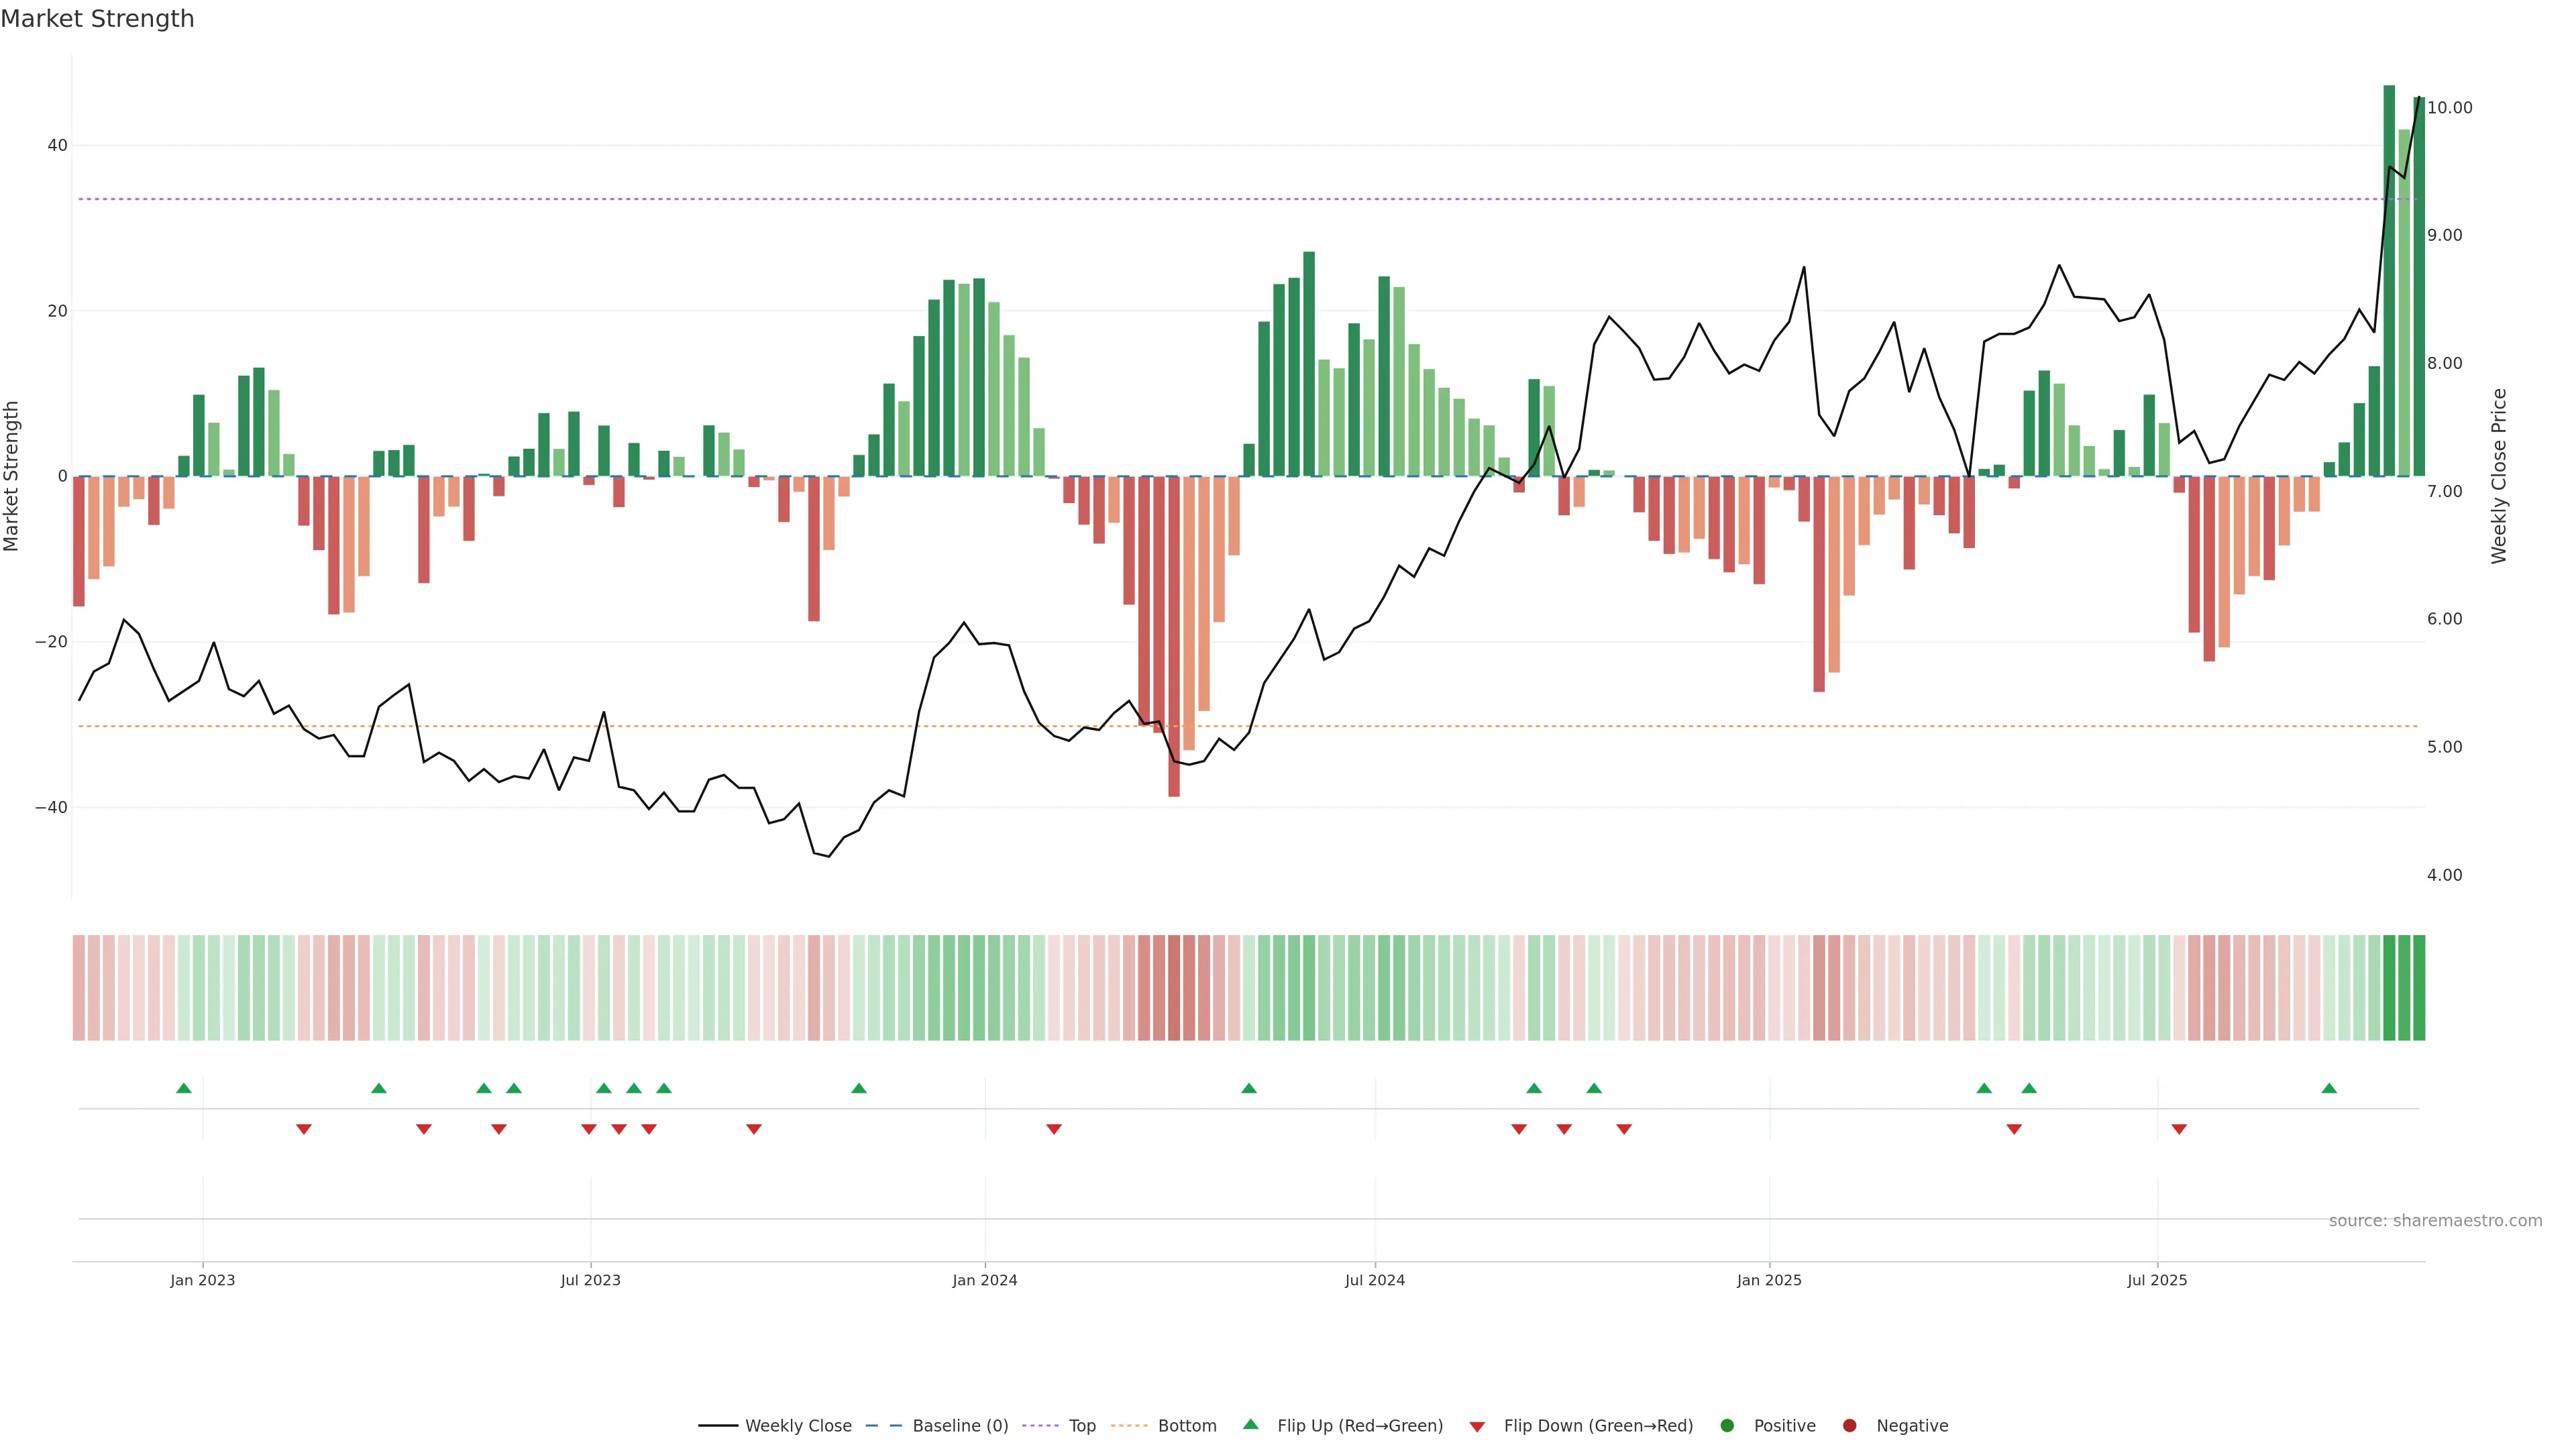Click the last red flip-down triangle marker
Image resolution: width=2576 pixels, height=1449 pixels.
coord(2179,1129)
